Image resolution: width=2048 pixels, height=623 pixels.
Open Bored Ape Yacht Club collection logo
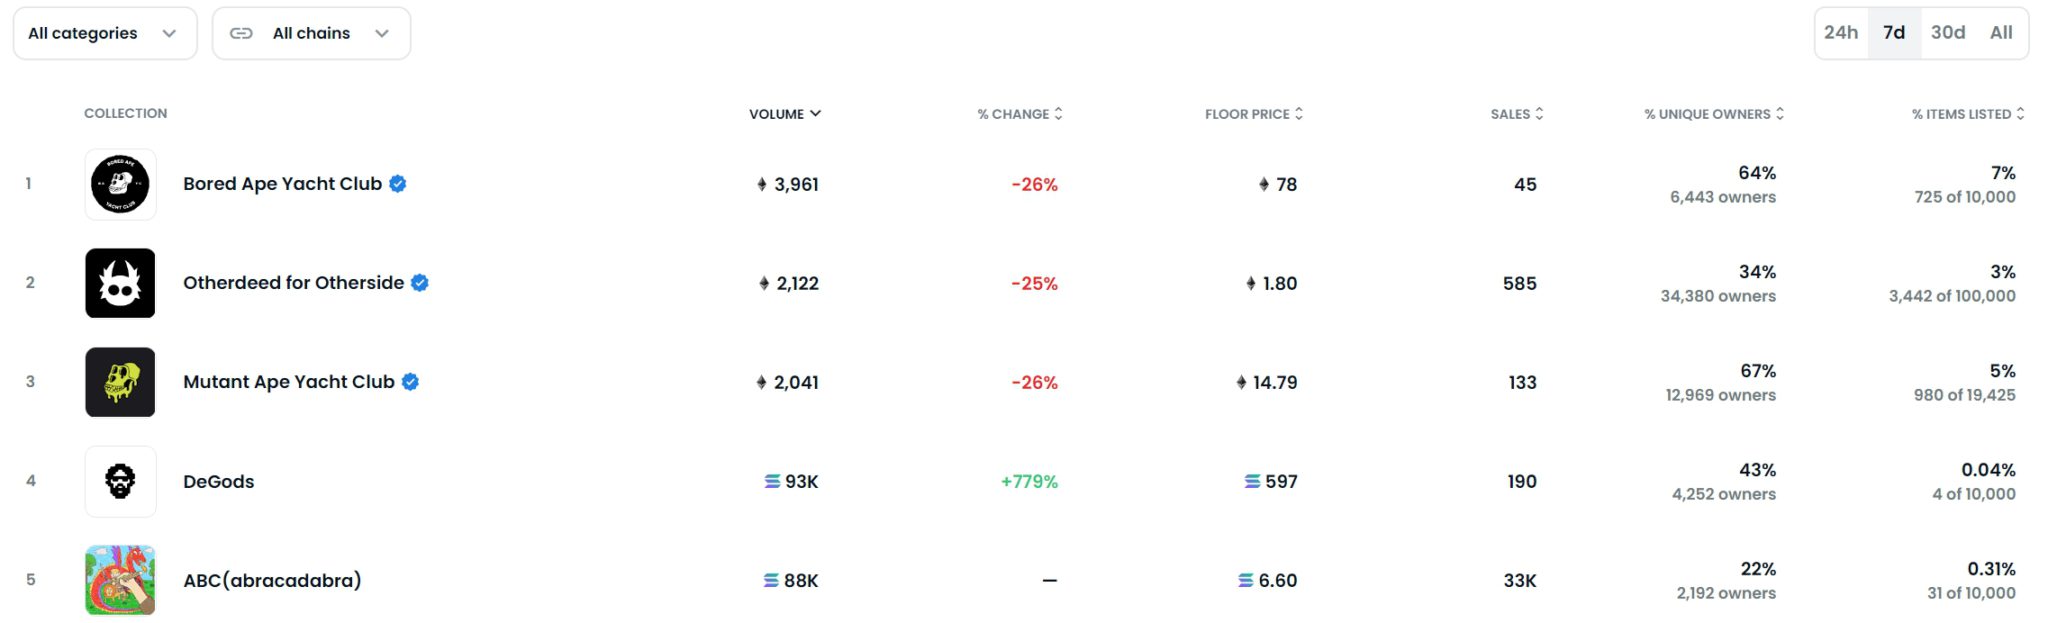pos(120,184)
